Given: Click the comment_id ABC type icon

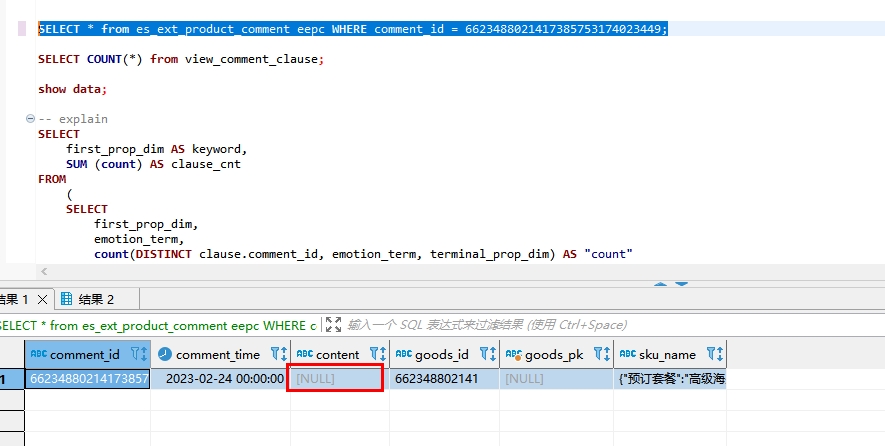Looking at the screenshot, I should click(38, 354).
